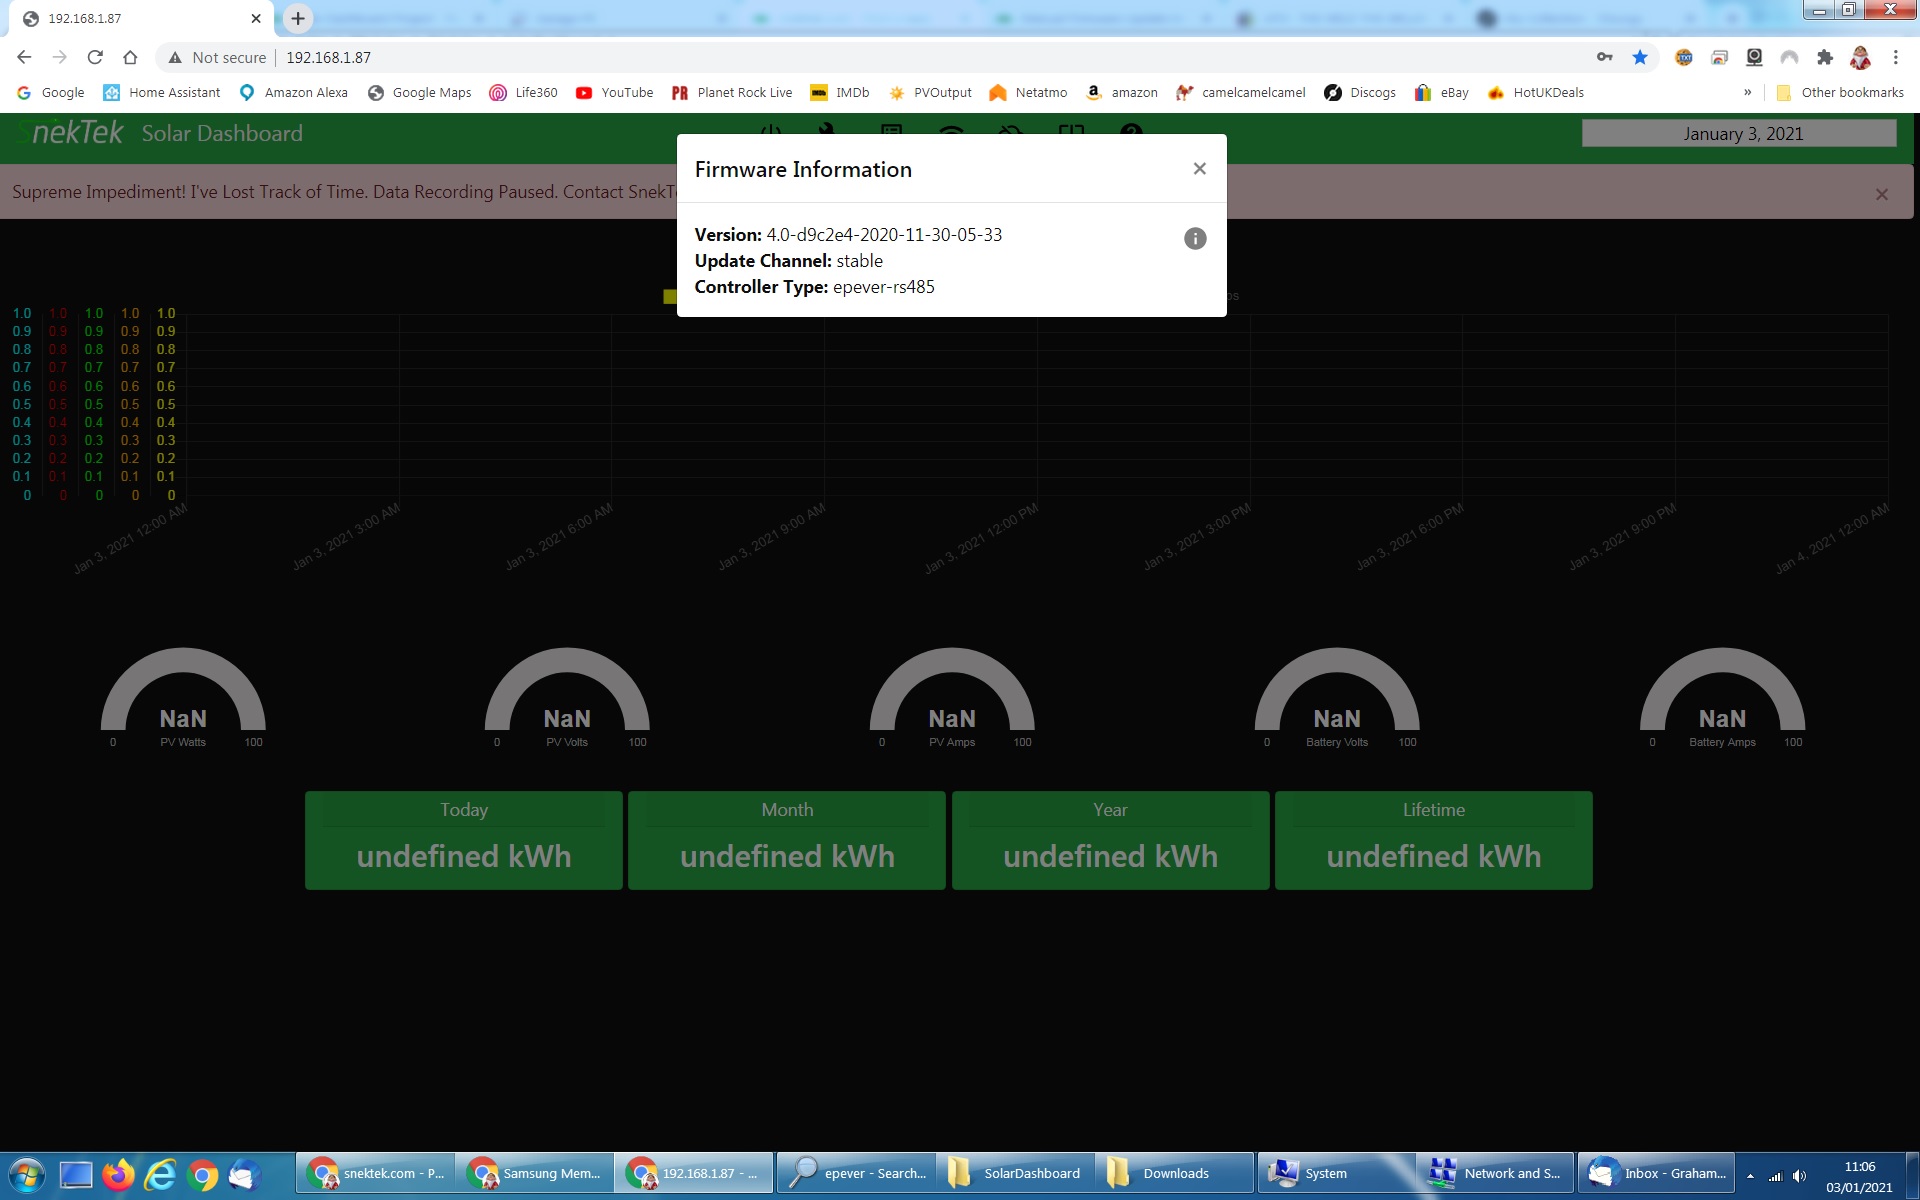Reload the current page
Viewport: 1920px width, 1200px height.
tap(95, 58)
